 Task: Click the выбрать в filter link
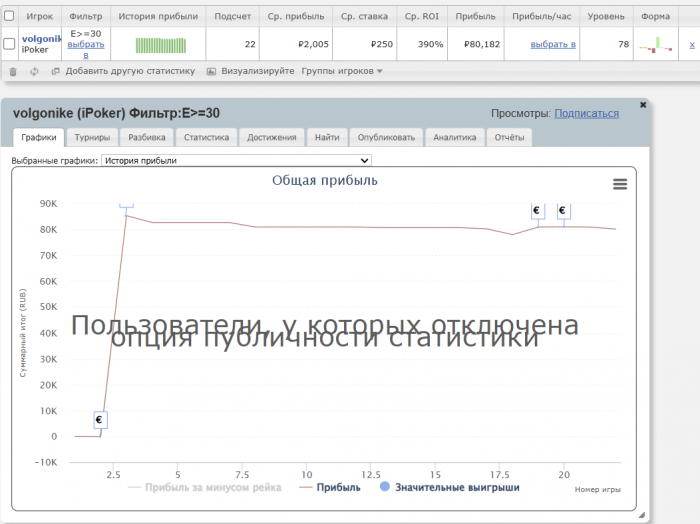(x=86, y=50)
